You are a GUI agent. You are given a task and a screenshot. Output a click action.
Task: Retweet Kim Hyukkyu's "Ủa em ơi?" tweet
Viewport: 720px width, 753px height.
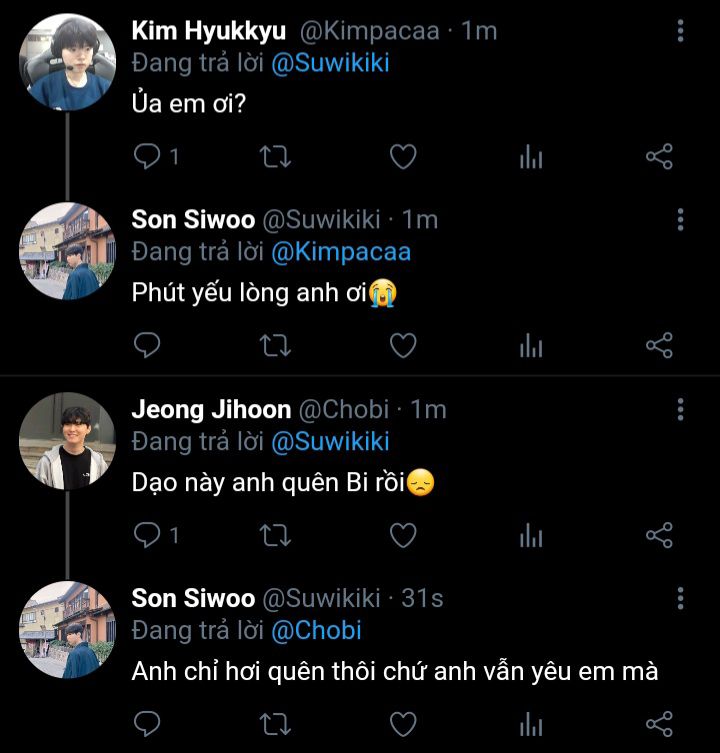275,157
